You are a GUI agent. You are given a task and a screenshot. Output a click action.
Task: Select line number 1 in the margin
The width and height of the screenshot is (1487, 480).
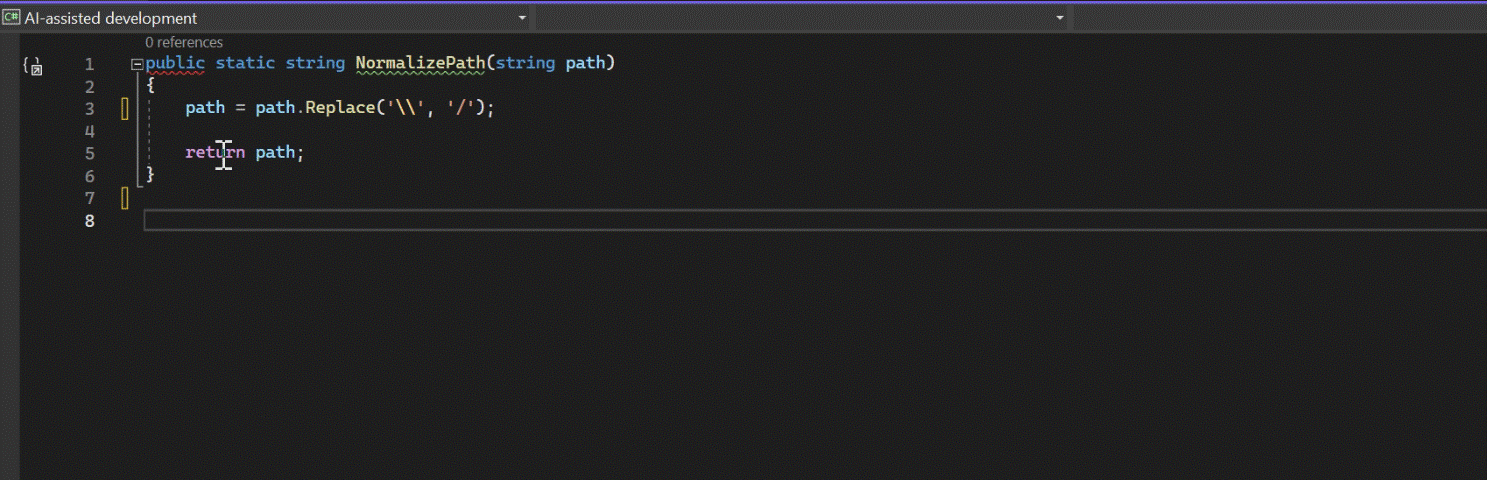click(90, 63)
